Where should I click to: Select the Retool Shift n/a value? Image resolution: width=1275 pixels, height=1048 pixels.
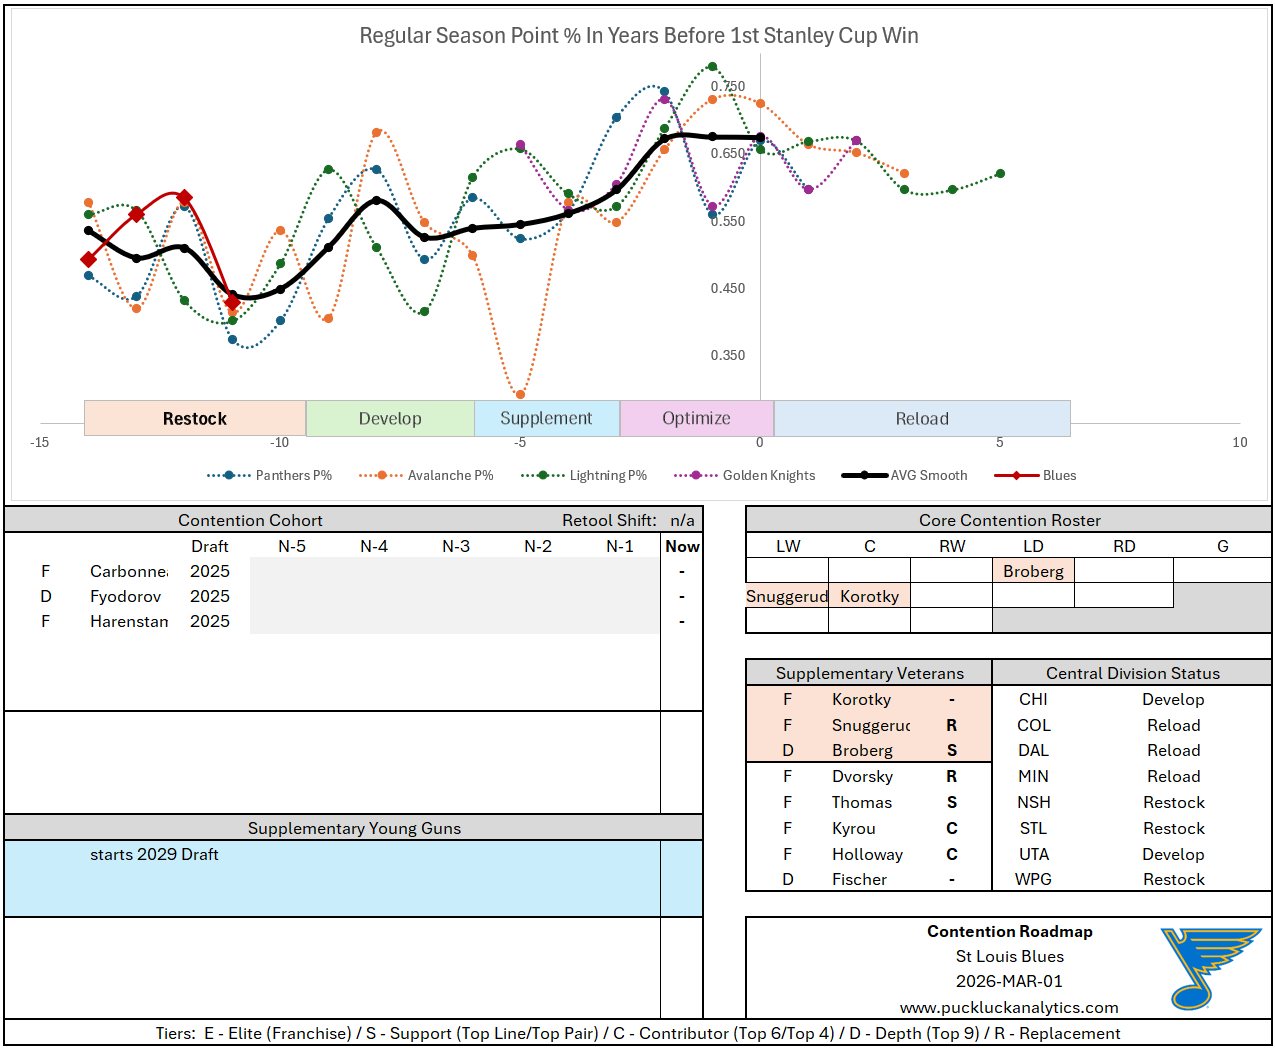click(682, 520)
